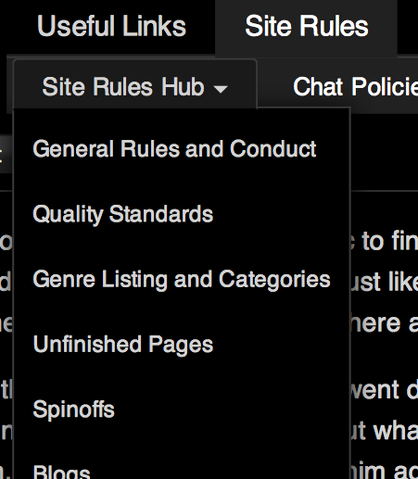Click article text reading "here a"

pyautogui.click(x=384, y=323)
